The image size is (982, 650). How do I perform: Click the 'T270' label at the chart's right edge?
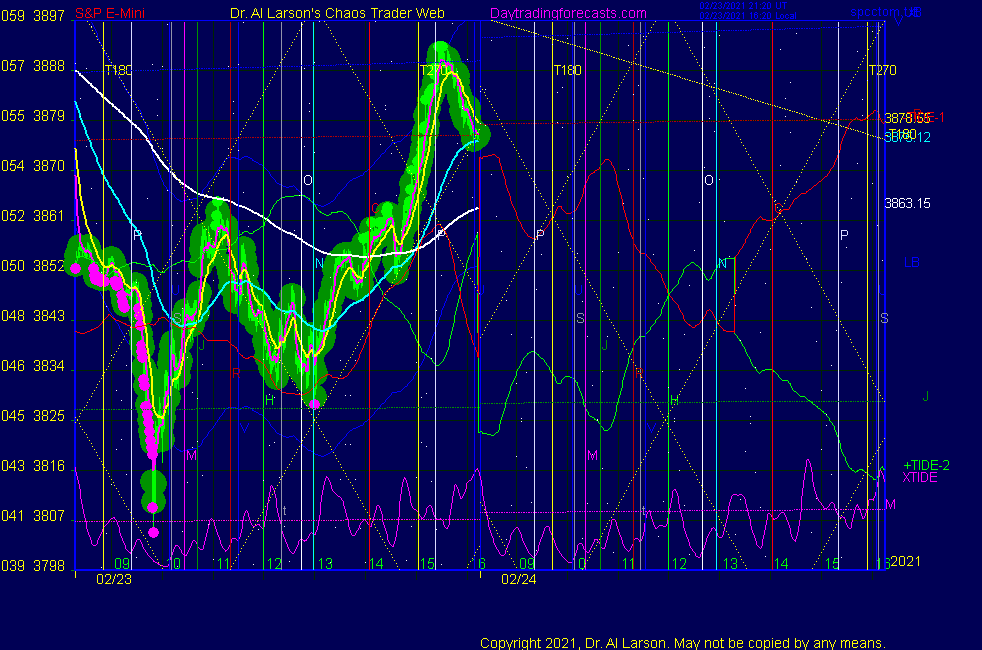coord(882,70)
